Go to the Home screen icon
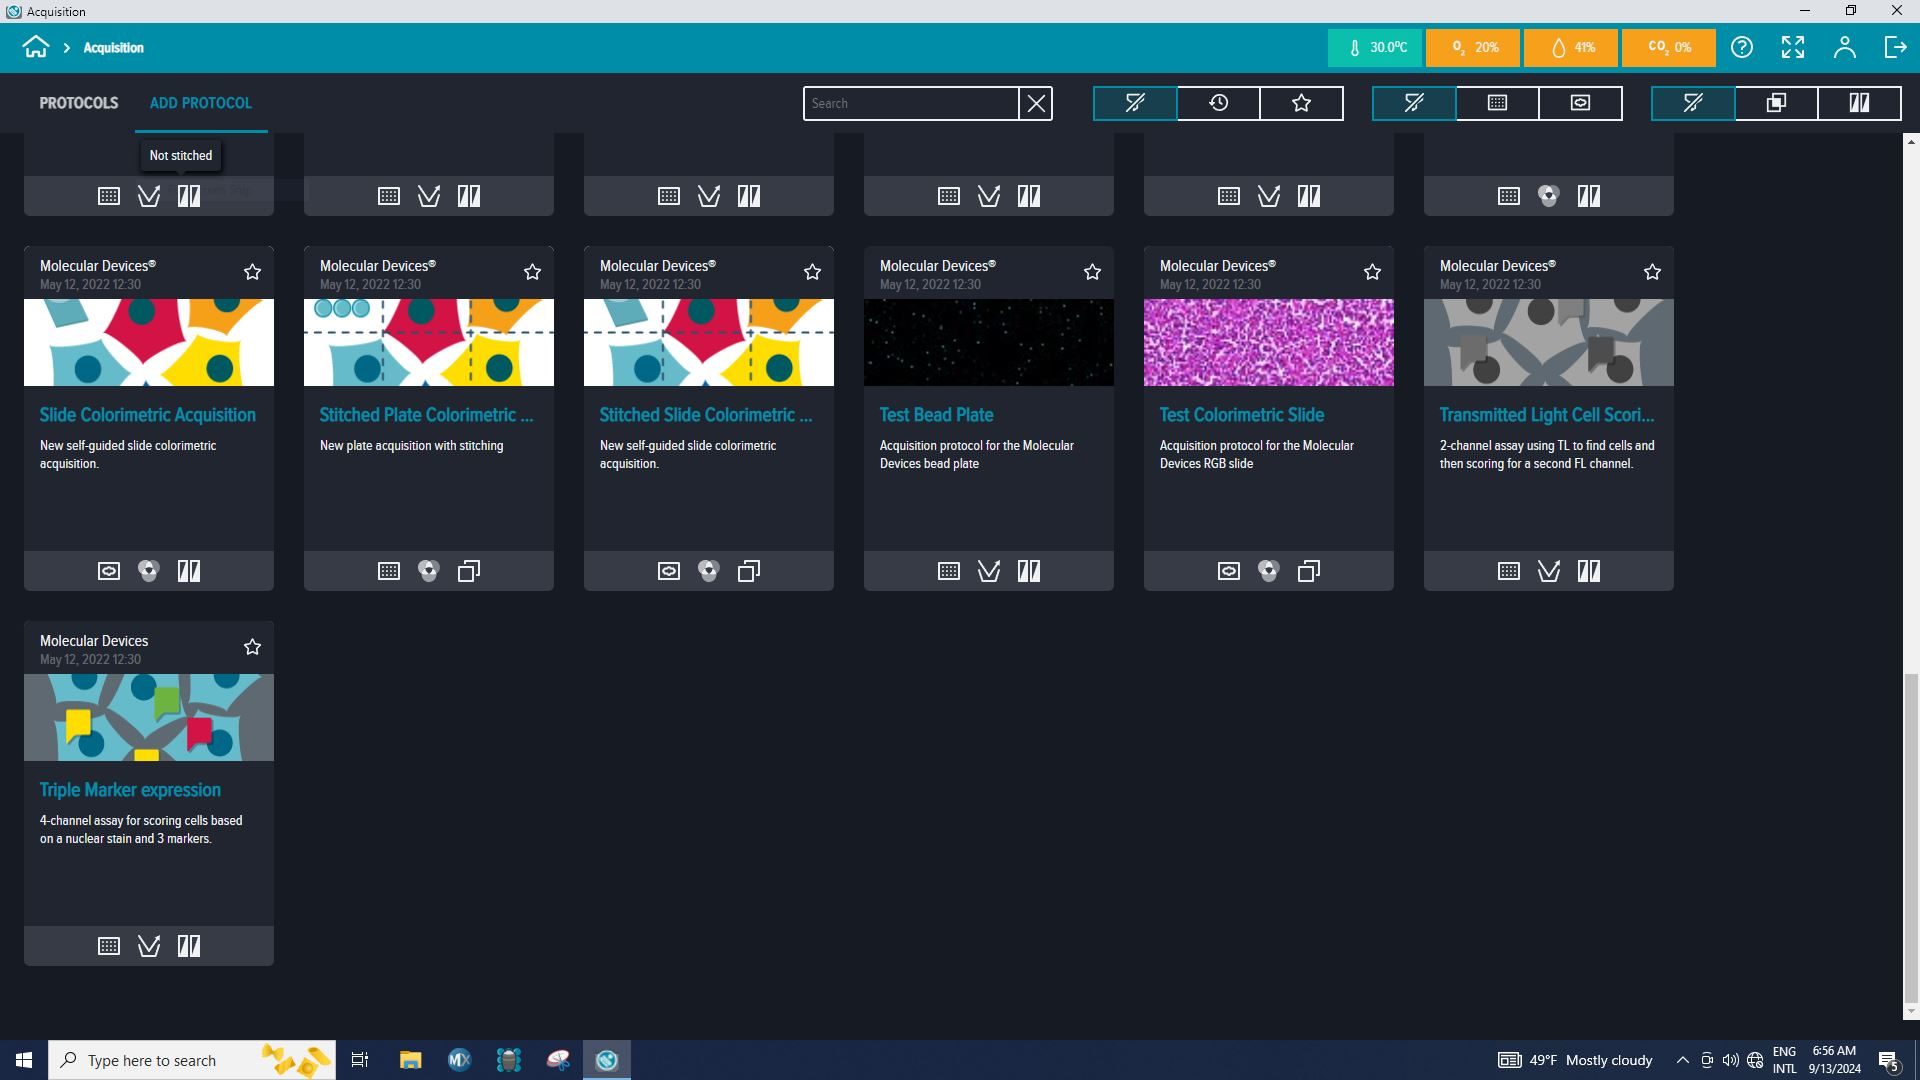The height and width of the screenshot is (1080, 1920). [36, 47]
